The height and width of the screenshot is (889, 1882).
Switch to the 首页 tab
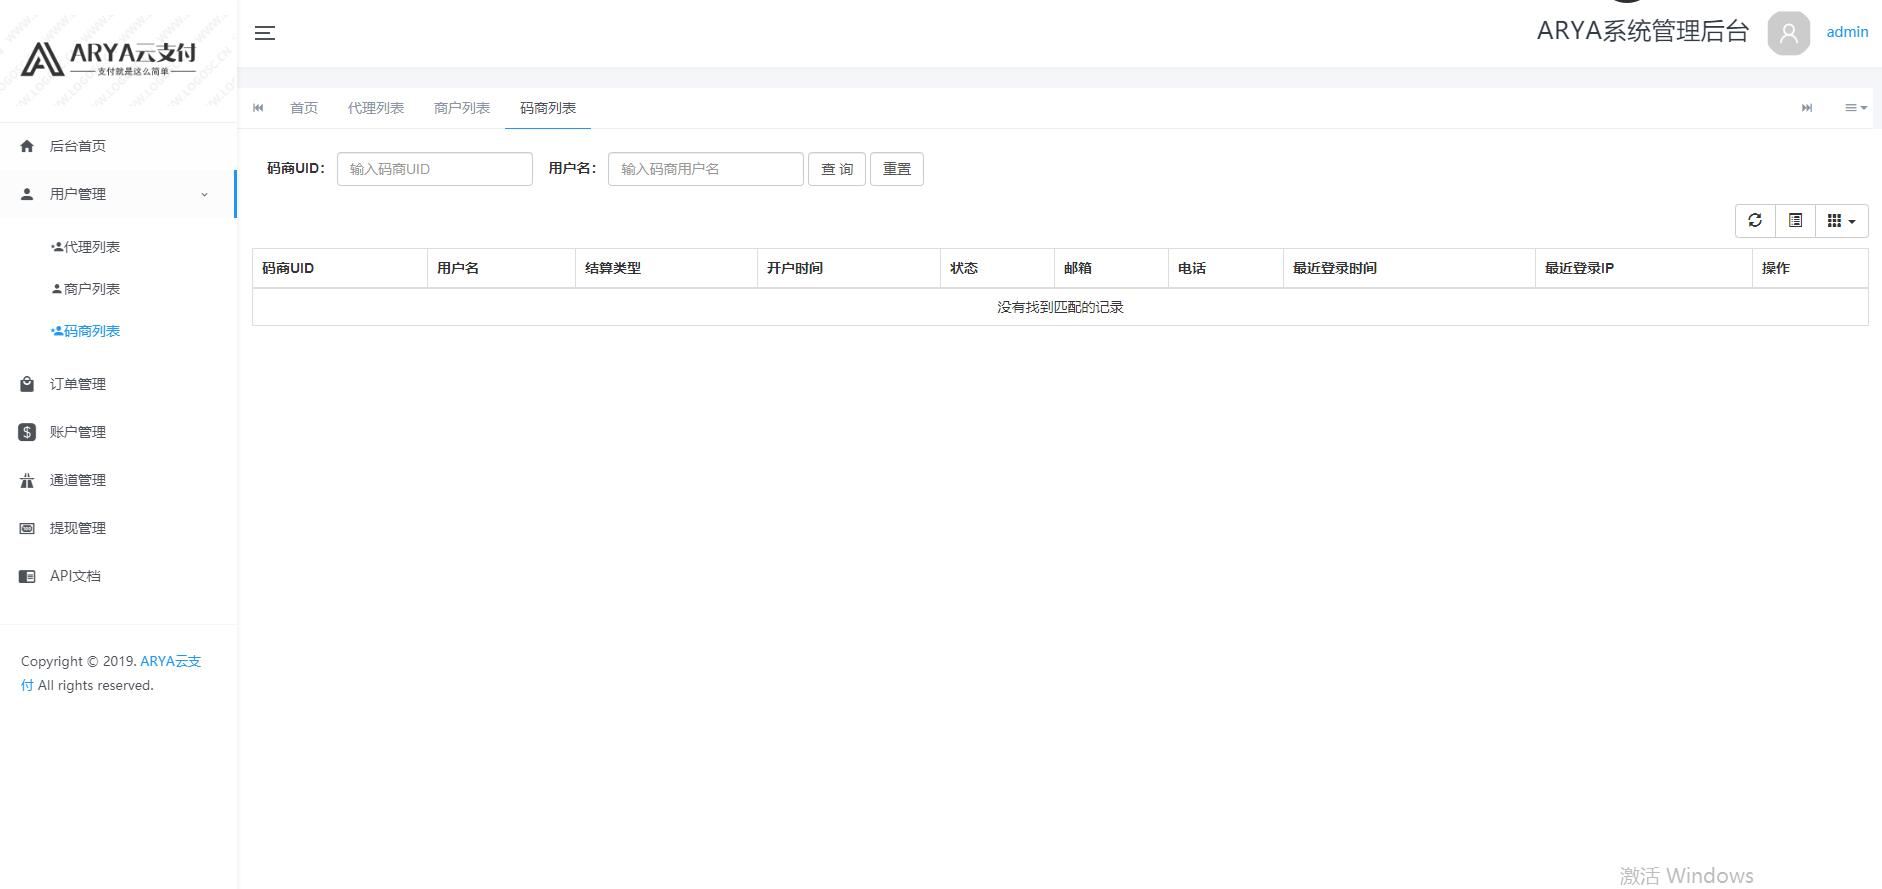(x=304, y=108)
